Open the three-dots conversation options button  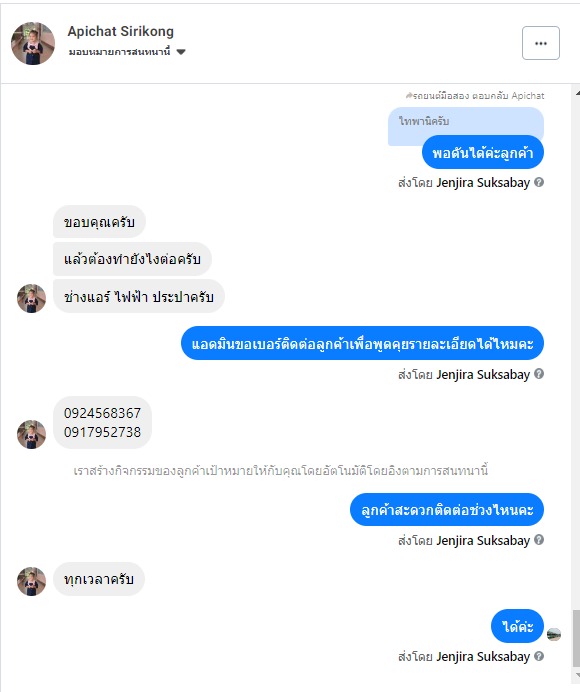[541, 43]
